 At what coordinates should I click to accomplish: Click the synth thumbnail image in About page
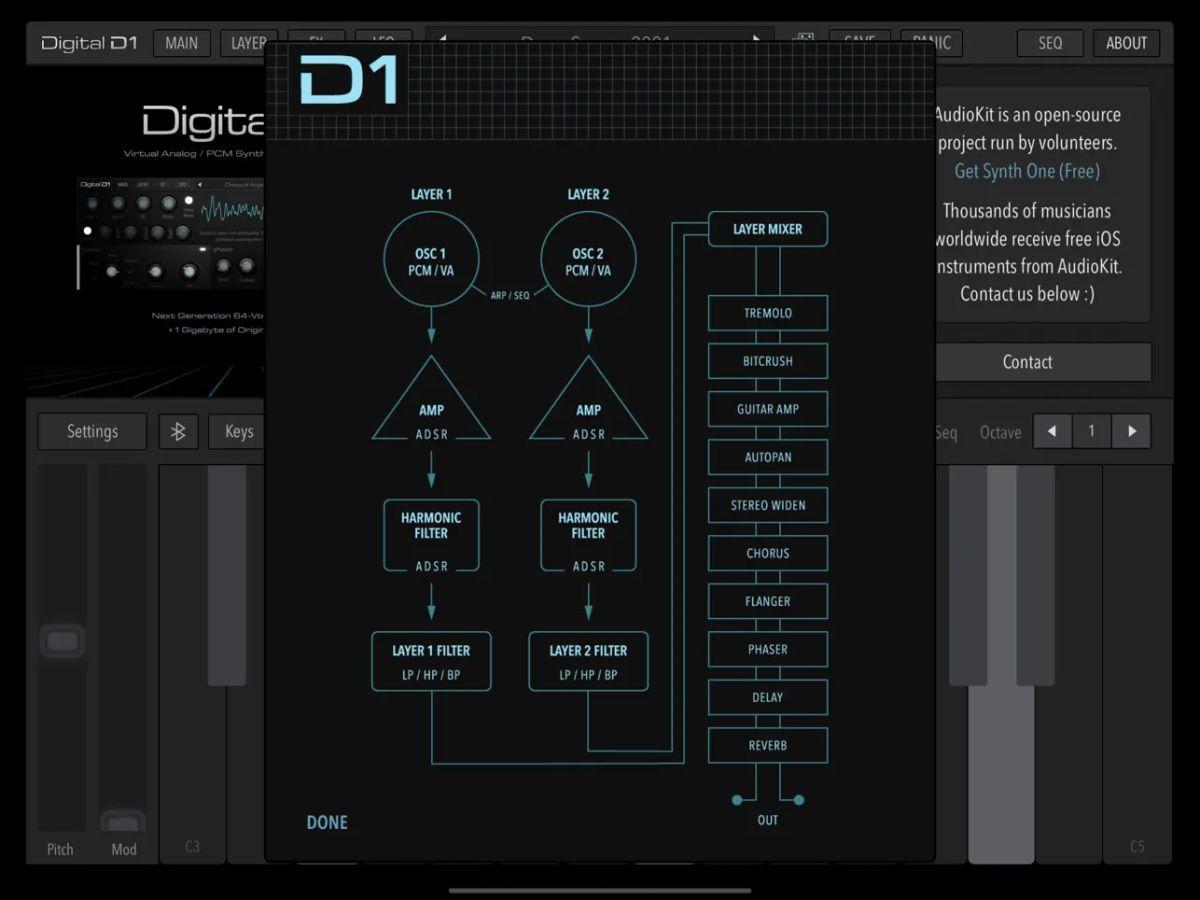(x=171, y=234)
